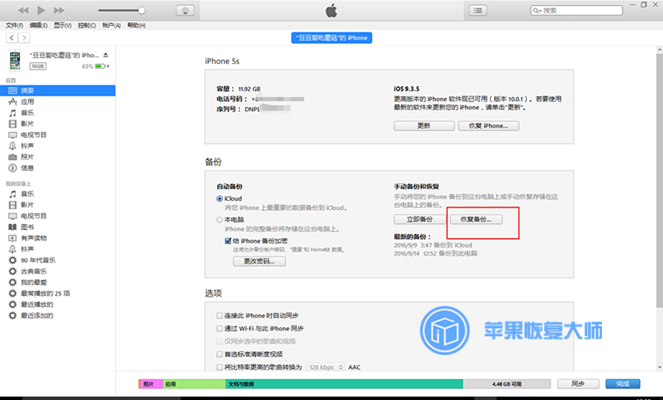This screenshot has height=400, width=663.
Task: Click the volume slider knob
Action: pos(142,11)
